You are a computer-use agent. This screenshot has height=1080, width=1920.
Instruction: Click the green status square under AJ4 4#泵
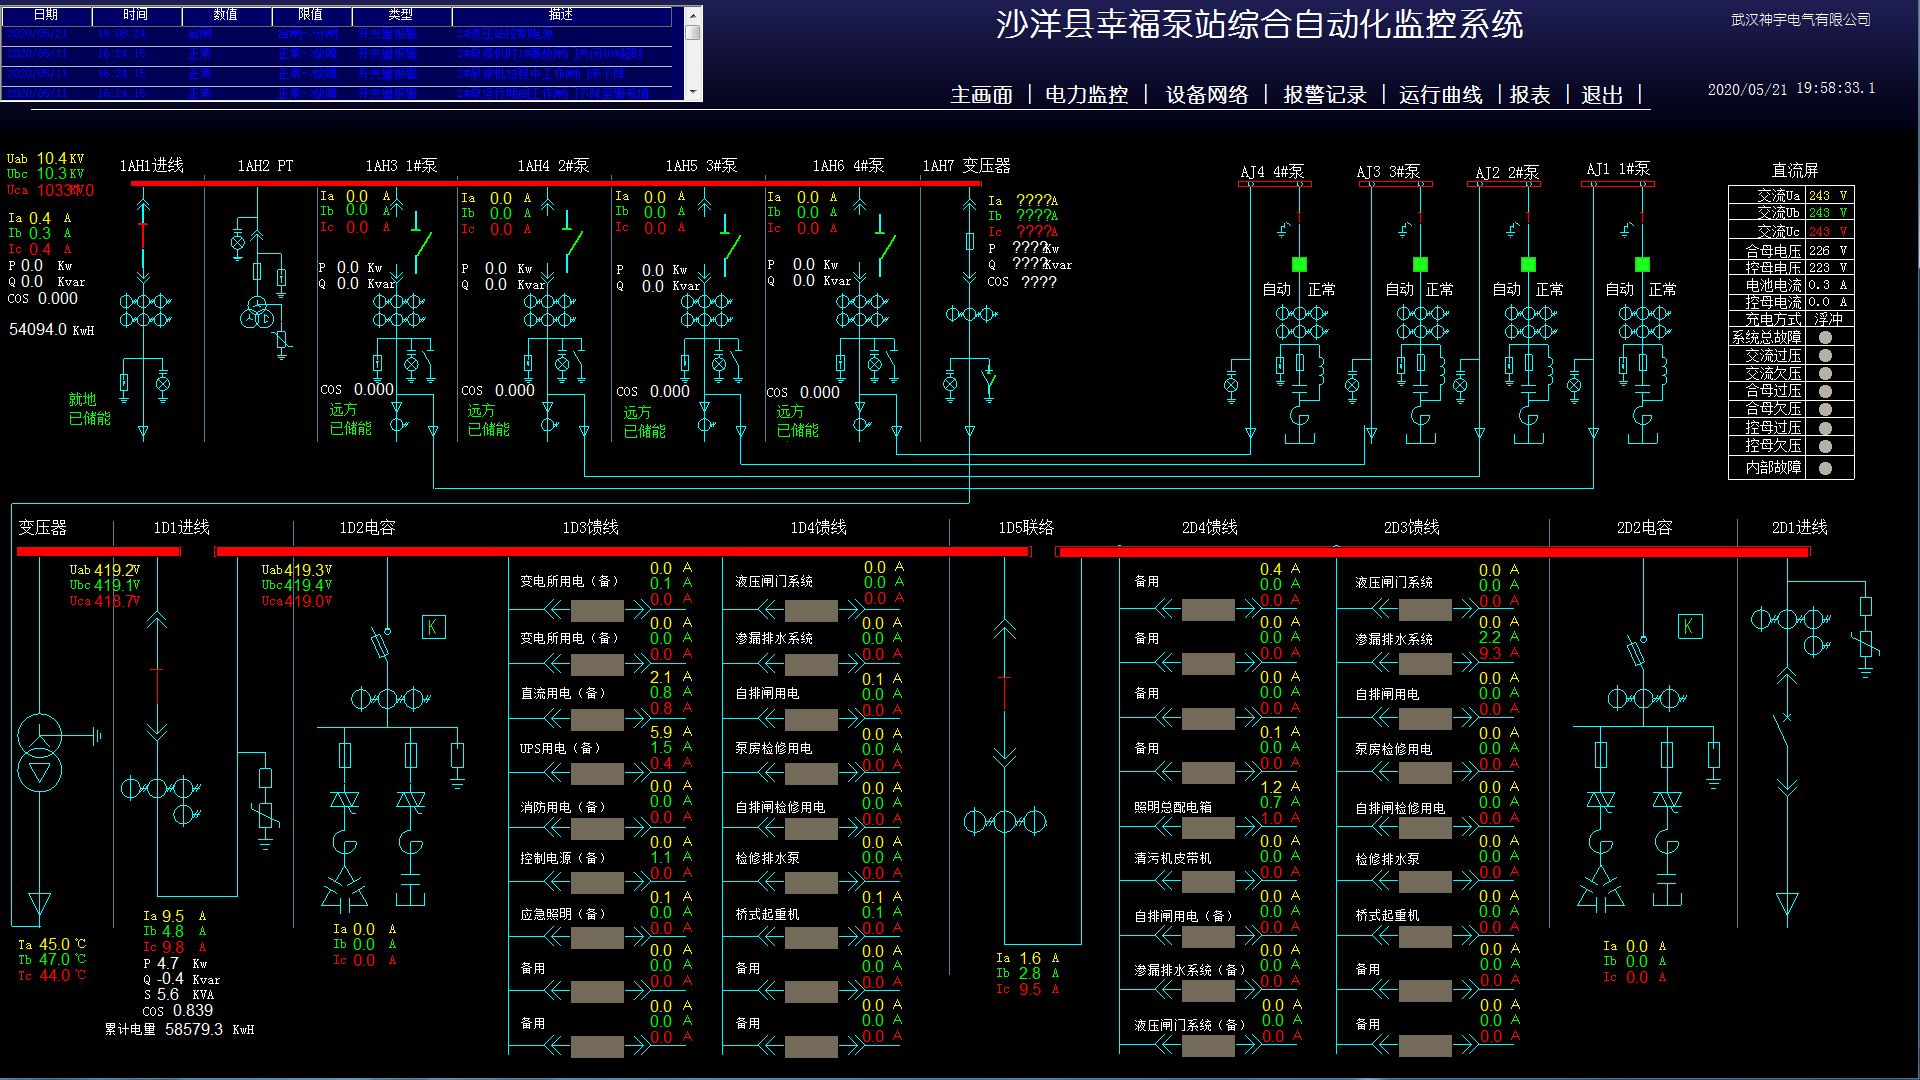tap(1299, 265)
